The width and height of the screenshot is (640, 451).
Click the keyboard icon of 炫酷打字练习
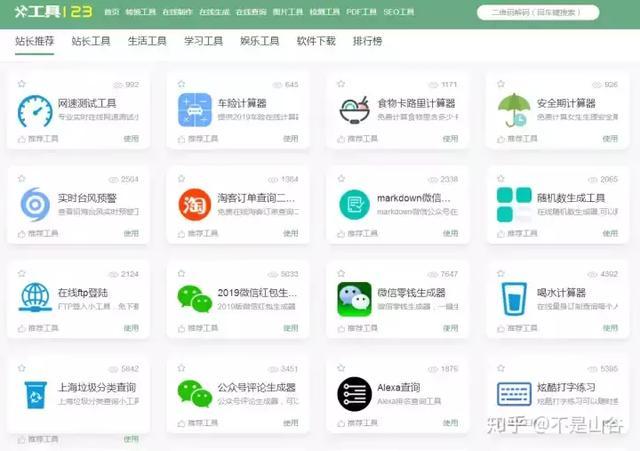pos(514,394)
